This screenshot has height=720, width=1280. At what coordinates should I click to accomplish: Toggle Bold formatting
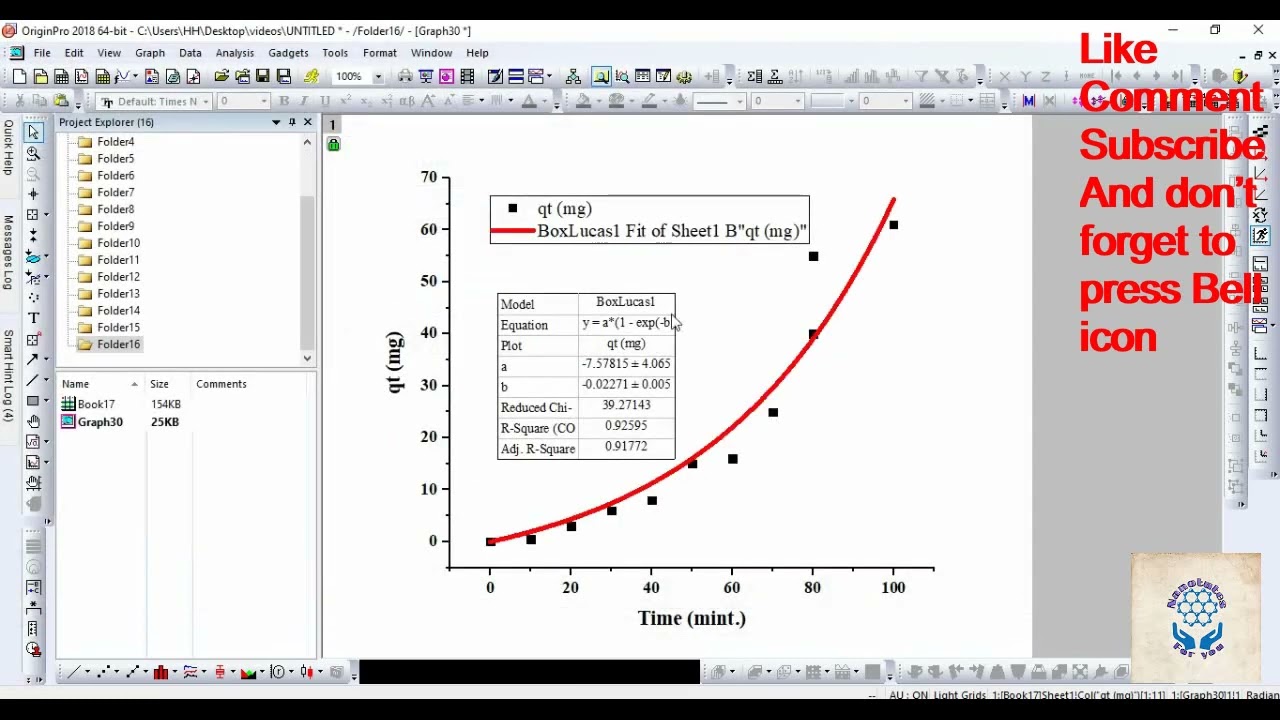point(284,101)
